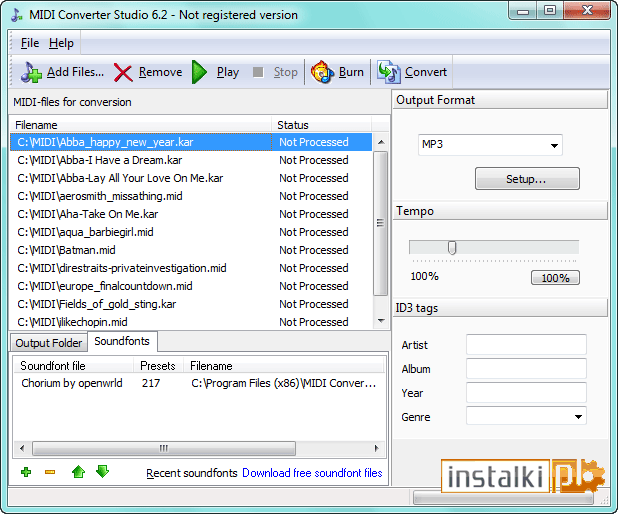
Task: Click the app music note title icon
Action: [x=17, y=15]
